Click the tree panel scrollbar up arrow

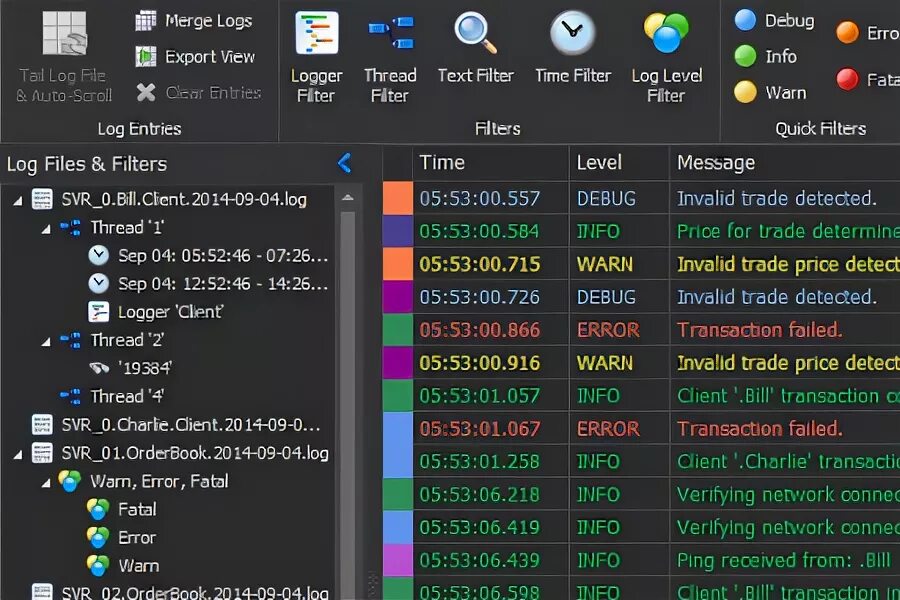click(x=347, y=198)
